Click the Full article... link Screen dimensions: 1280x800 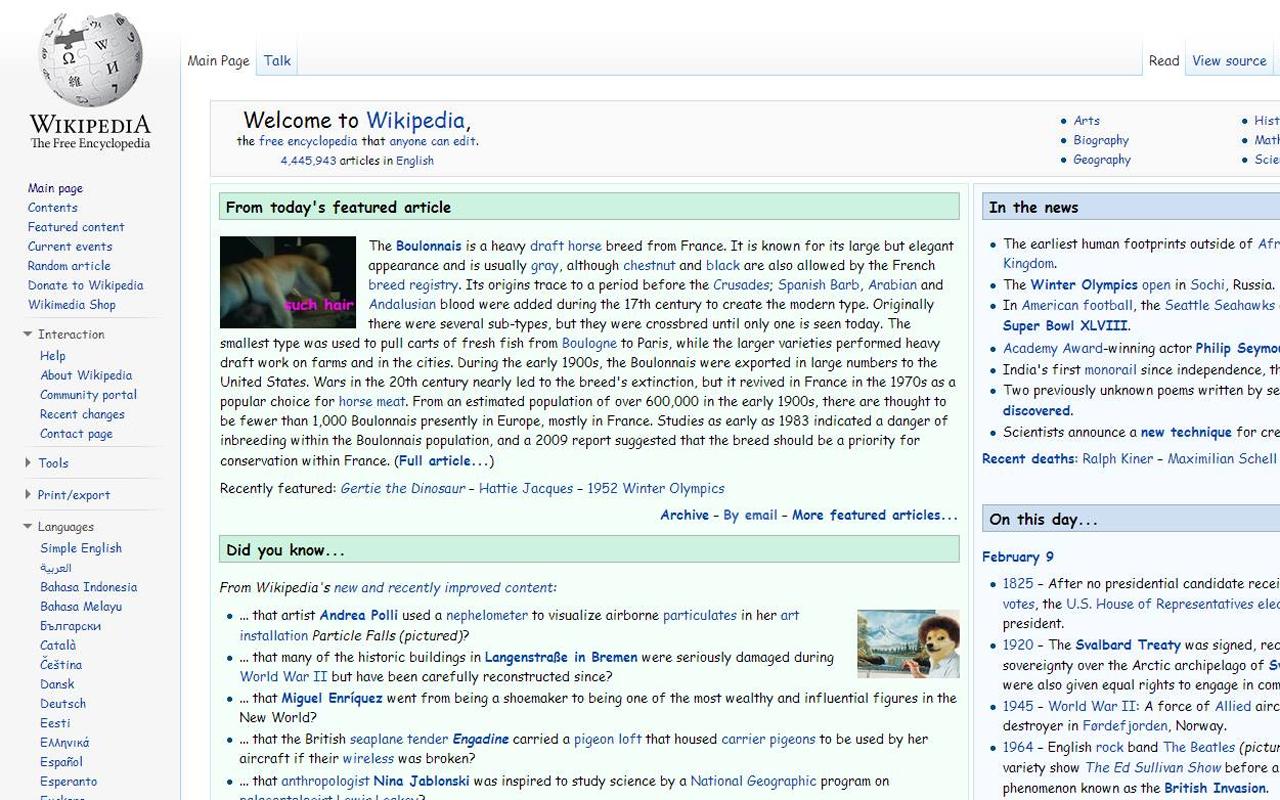[443, 461]
